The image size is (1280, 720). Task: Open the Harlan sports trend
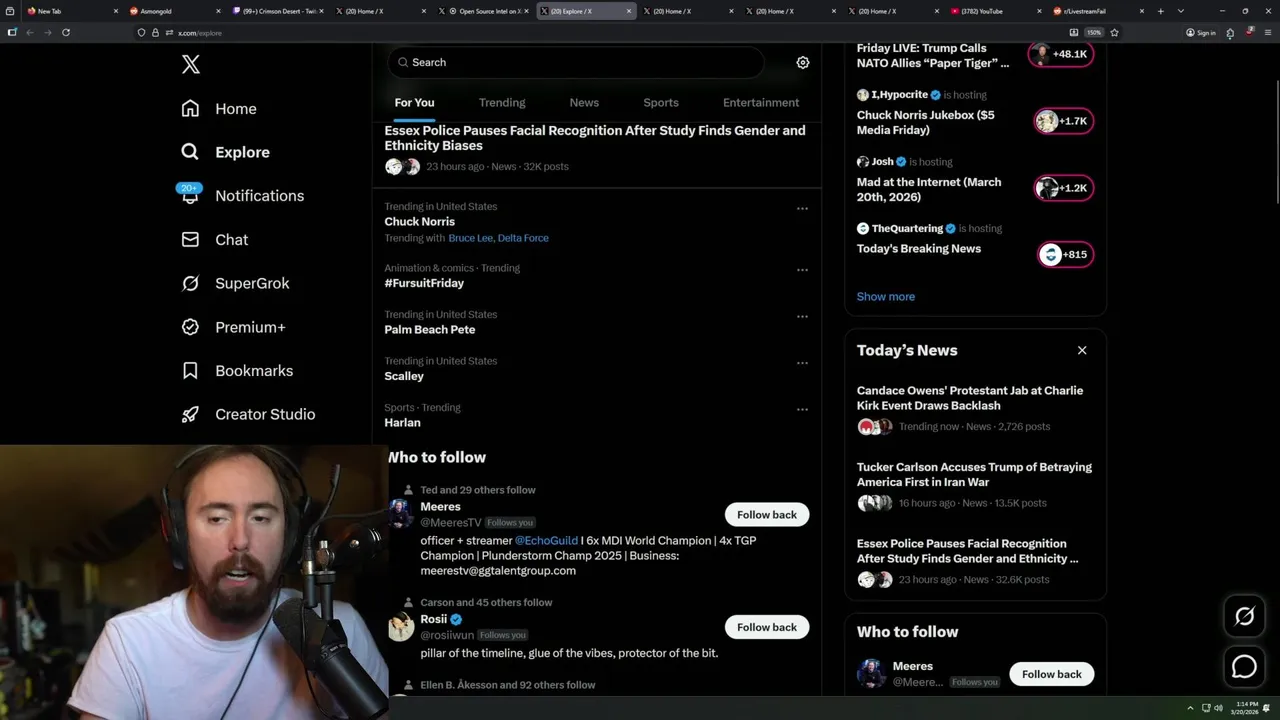tap(402, 423)
